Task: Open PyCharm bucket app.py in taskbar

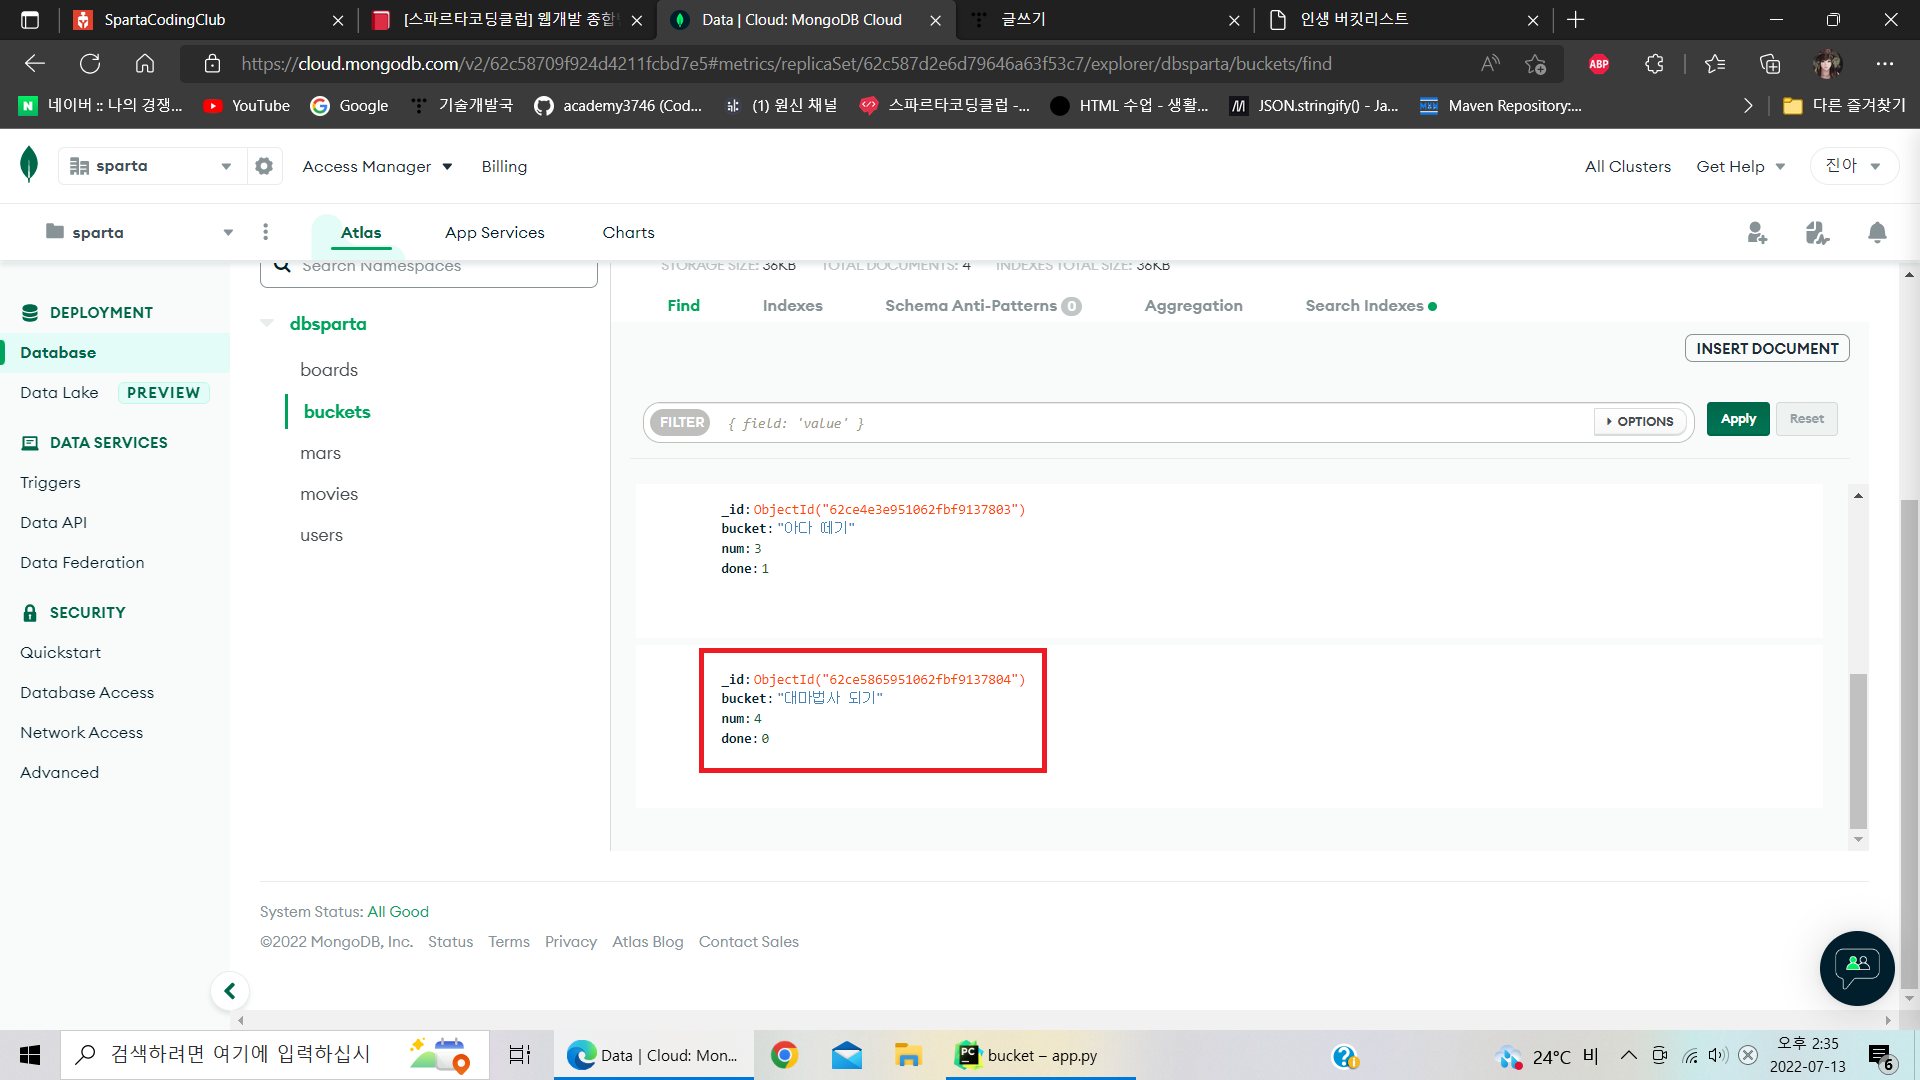Action: (x=1040, y=1055)
